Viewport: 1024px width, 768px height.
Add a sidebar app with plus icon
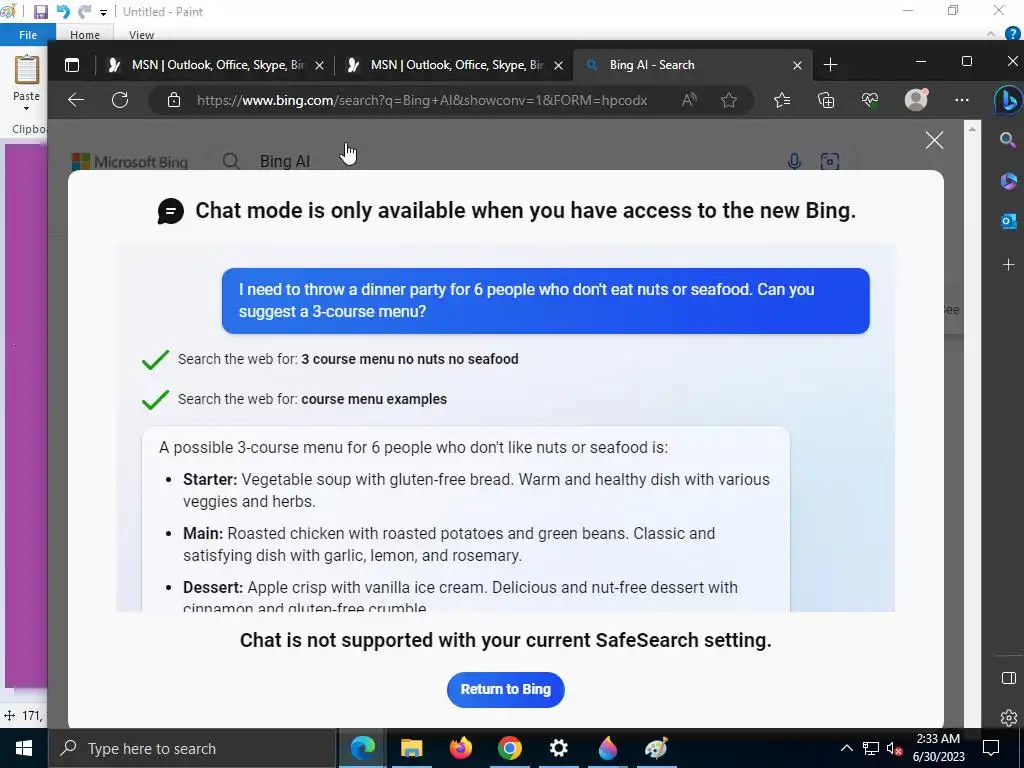coord(1008,264)
